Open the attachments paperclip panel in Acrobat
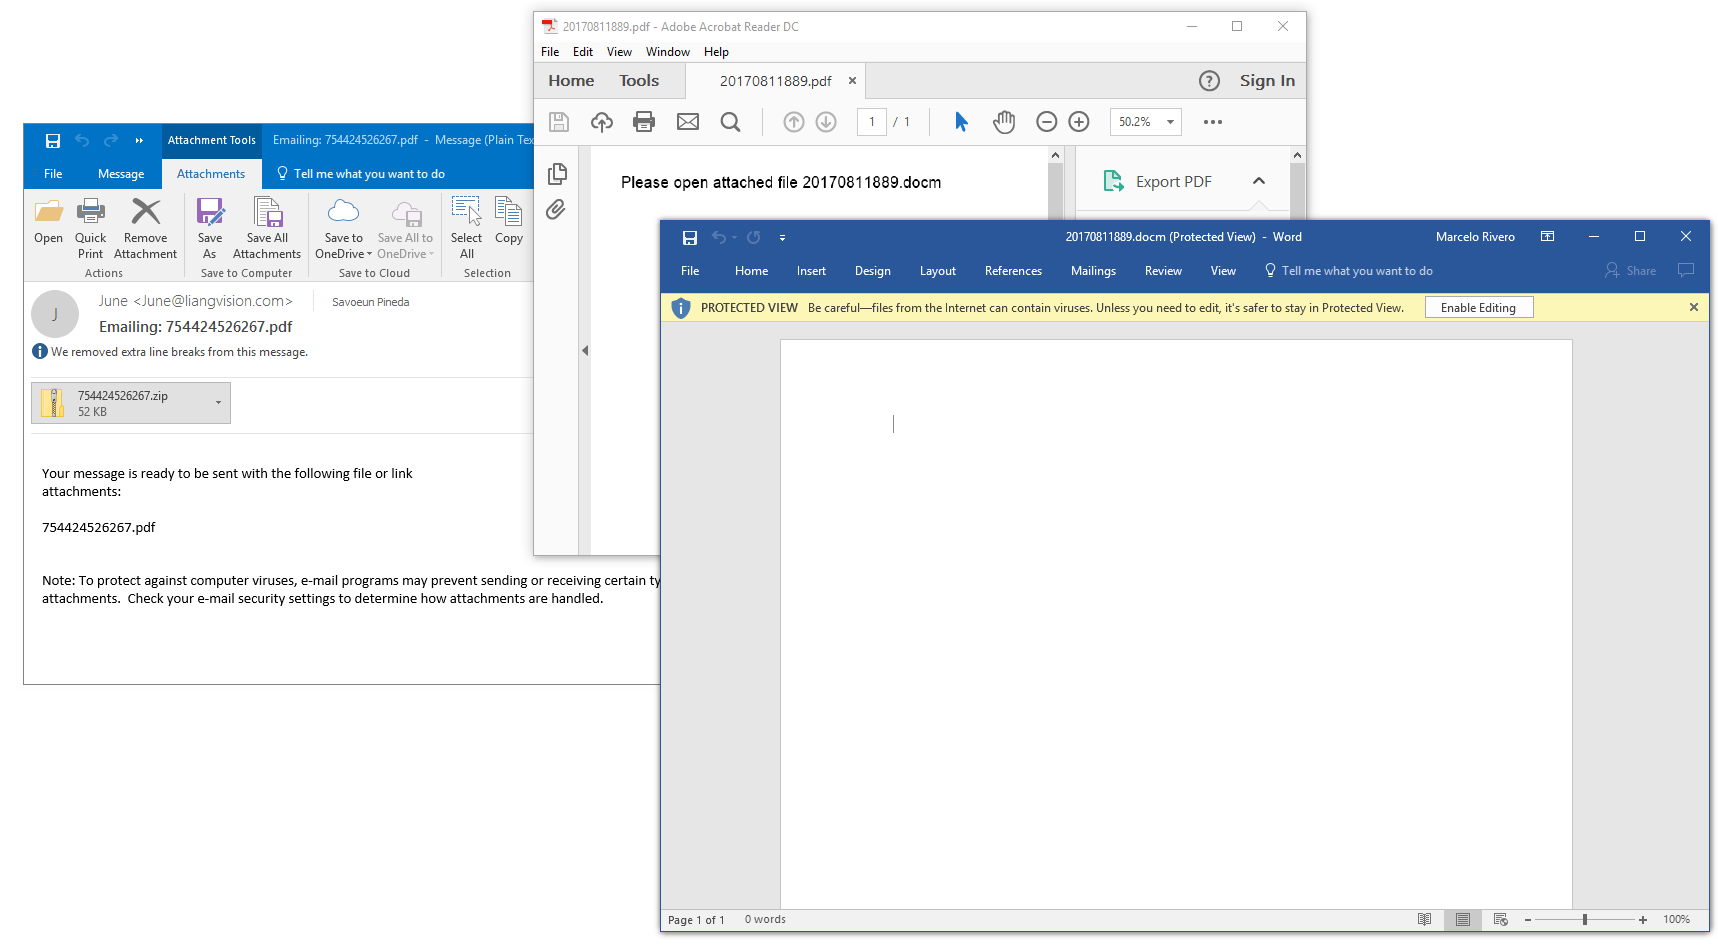1718x947 pixels. pos(557,210)
